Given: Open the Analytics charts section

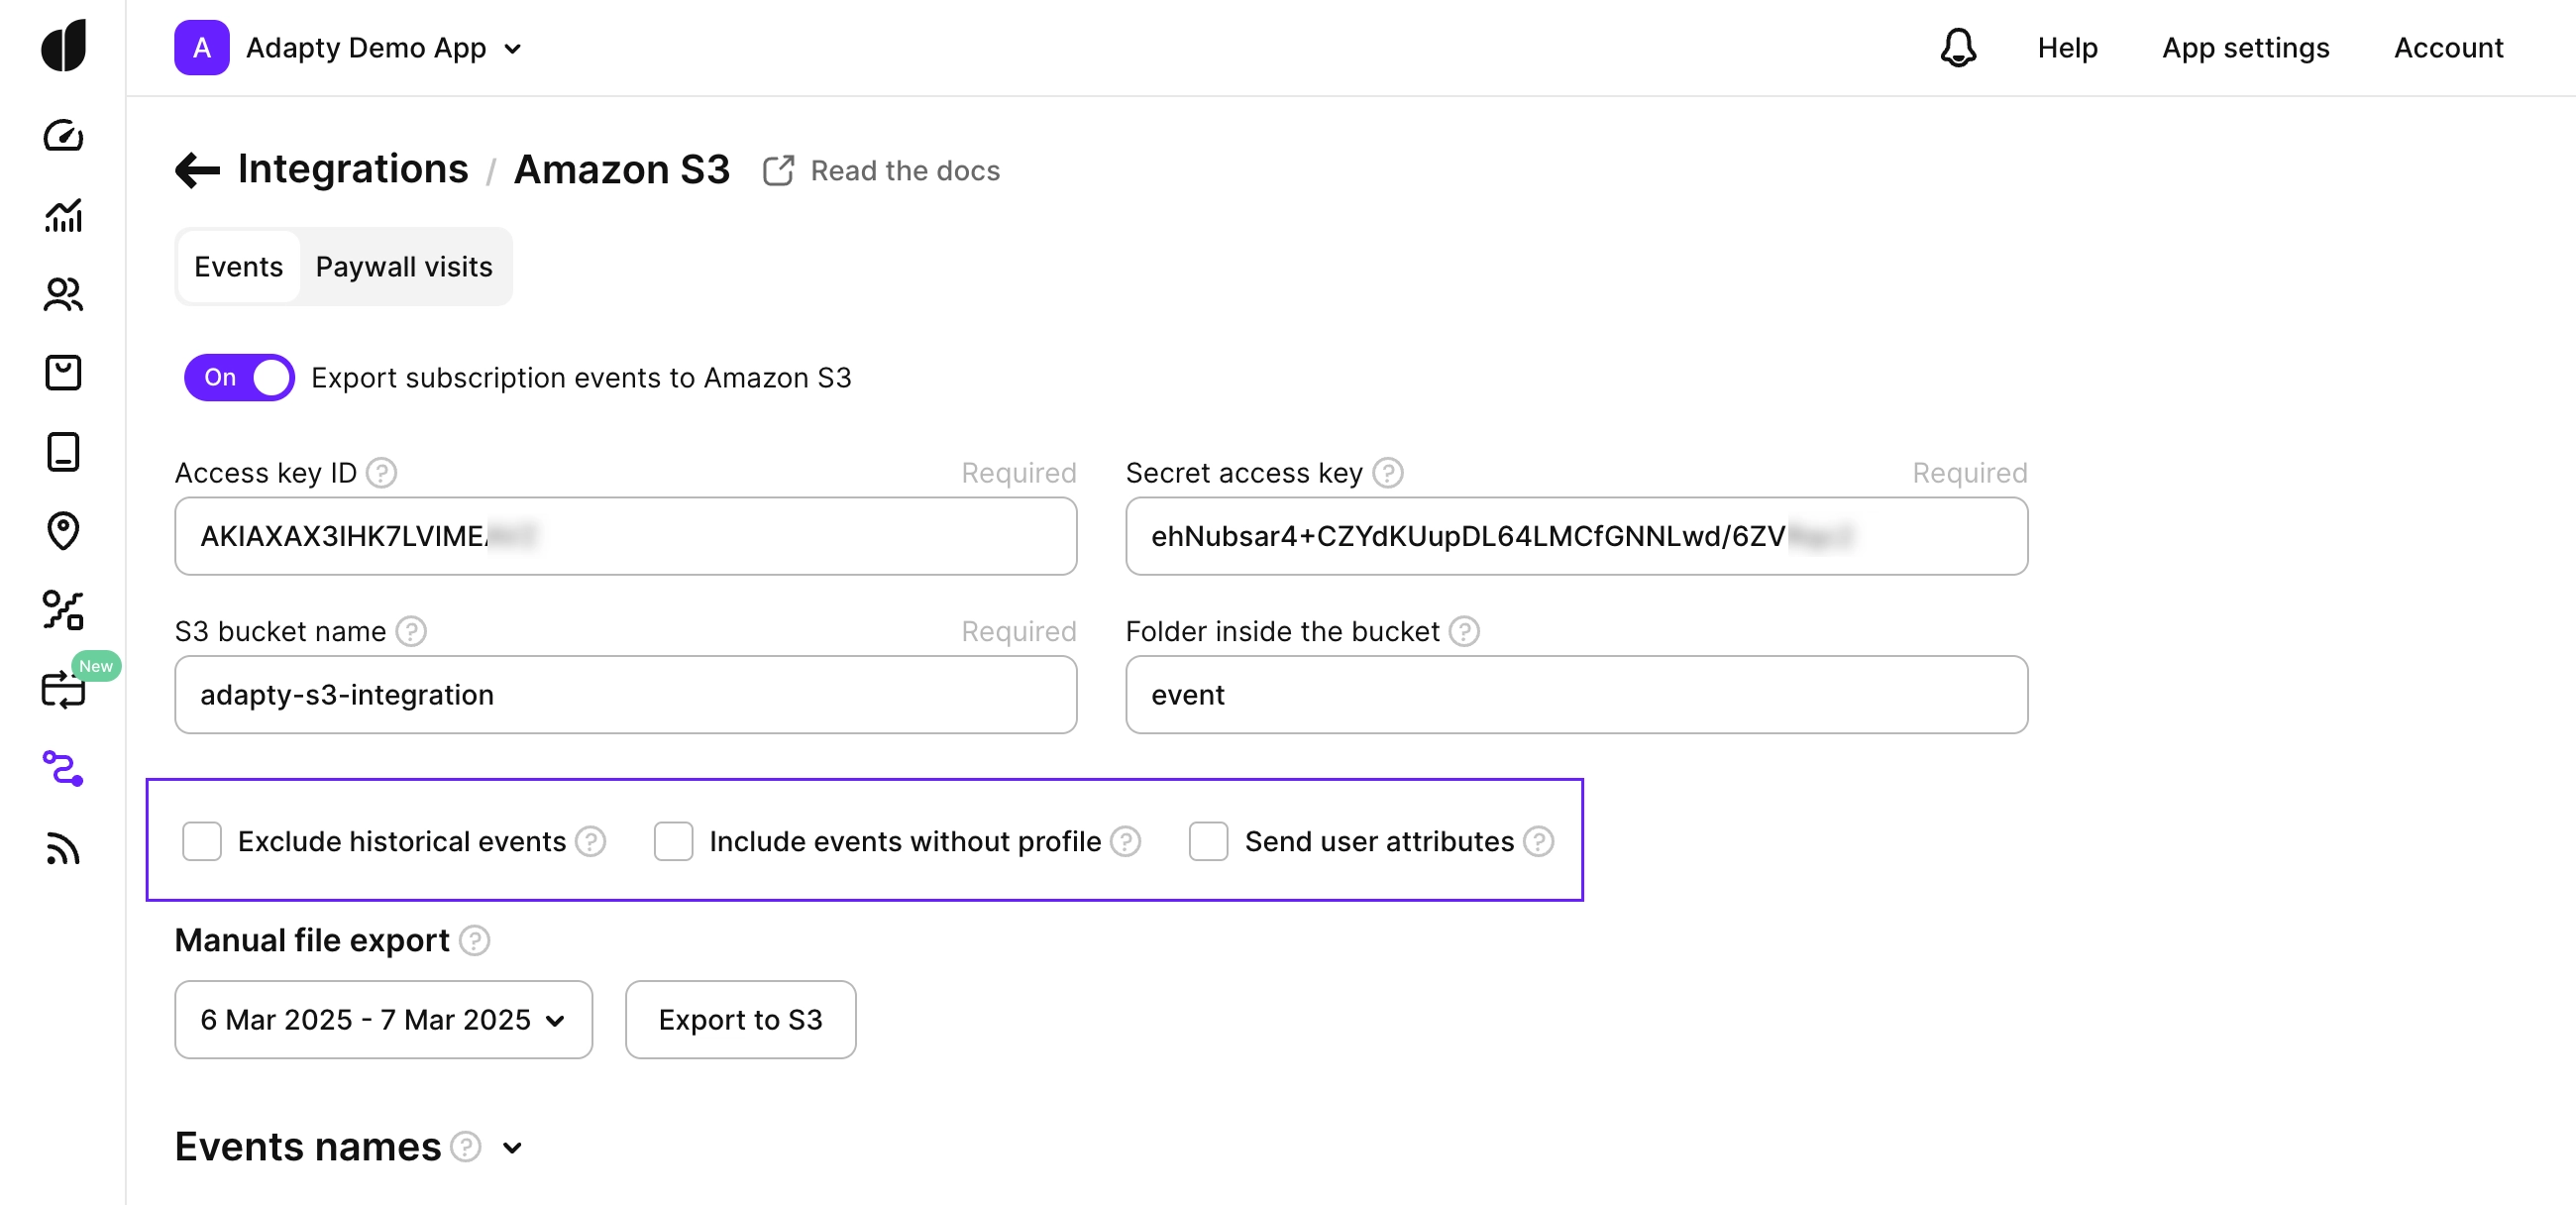Looking at the screenshot, I should tap(63, 217).
